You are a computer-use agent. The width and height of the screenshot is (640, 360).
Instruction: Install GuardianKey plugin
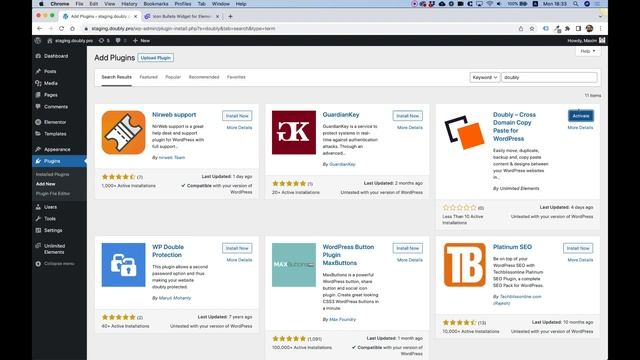[x=407, y=116]
